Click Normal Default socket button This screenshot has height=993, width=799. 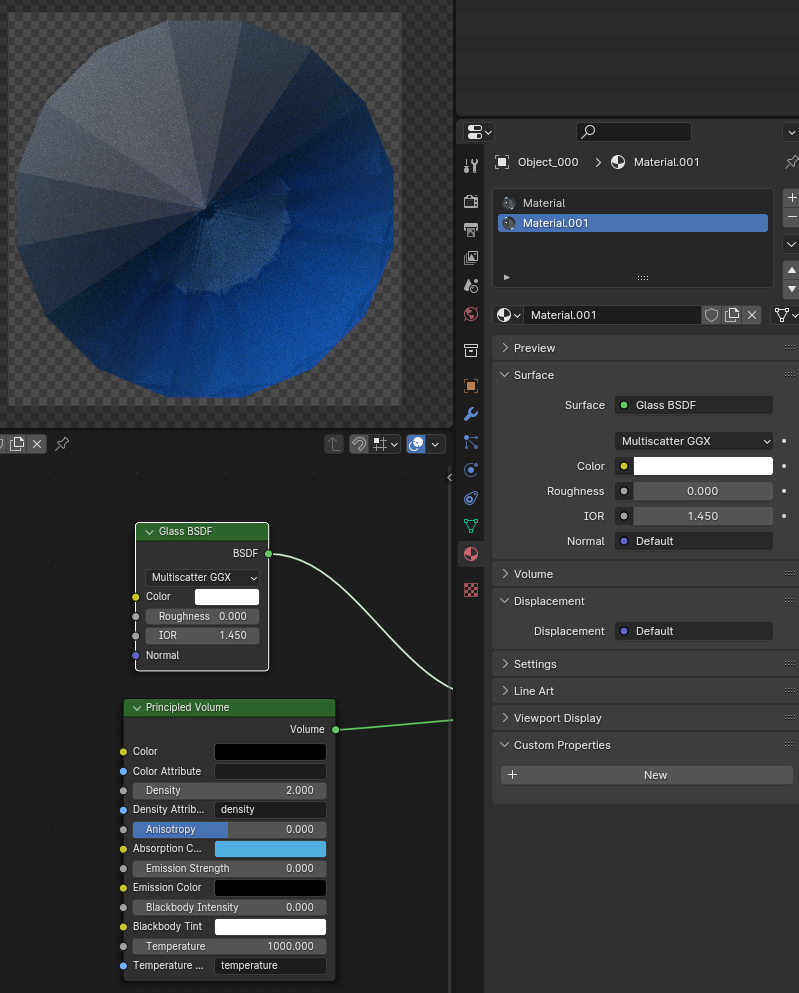tap(694, 541)
